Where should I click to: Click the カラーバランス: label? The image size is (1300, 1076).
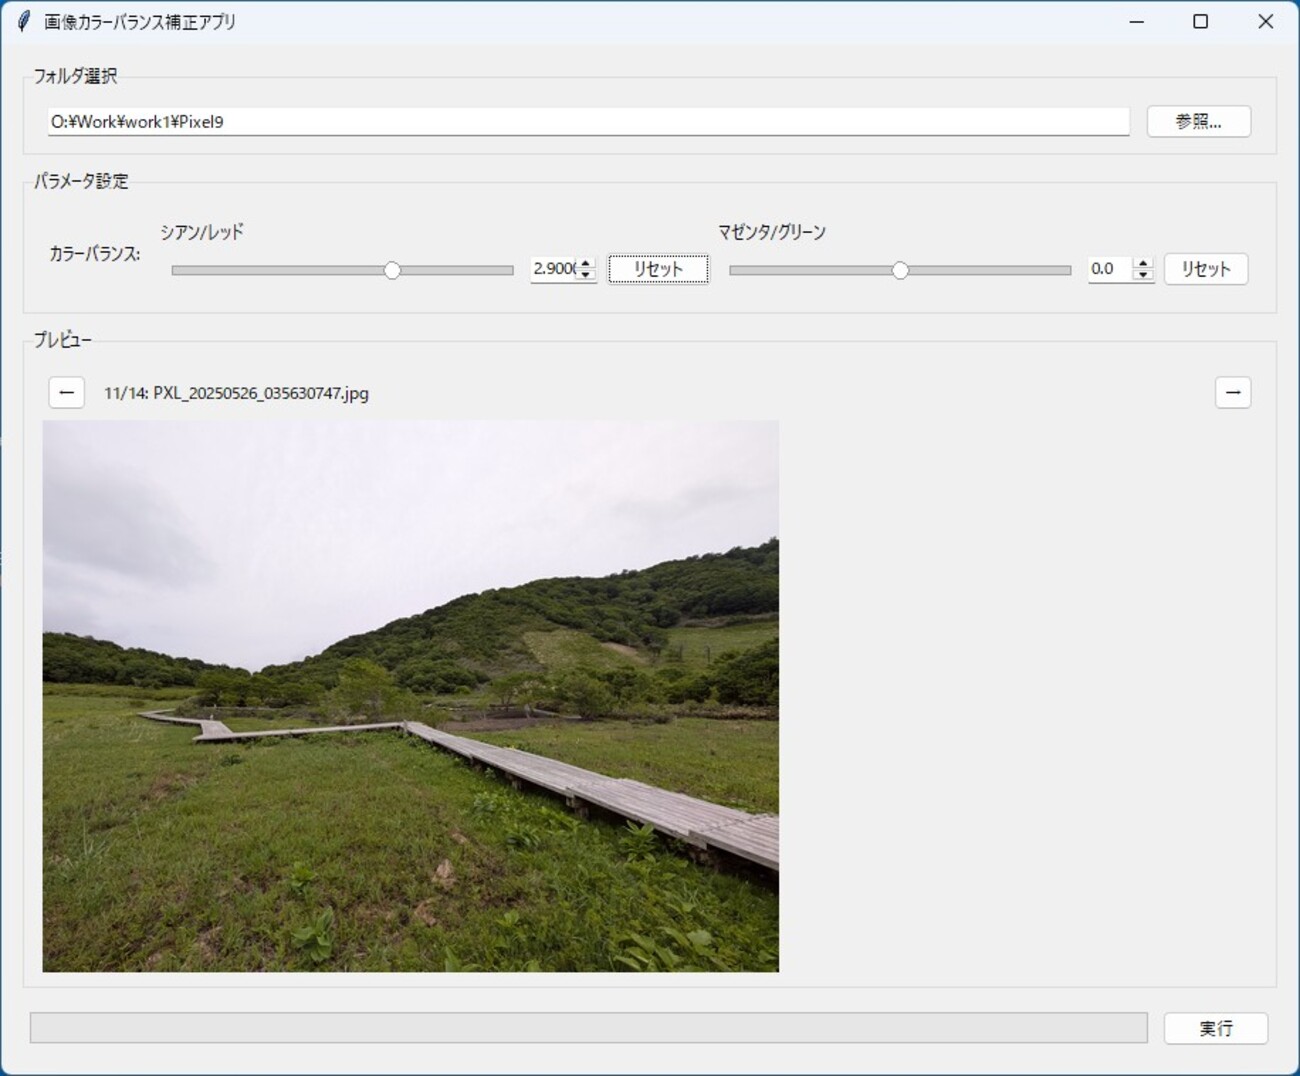tap(95, 254)
